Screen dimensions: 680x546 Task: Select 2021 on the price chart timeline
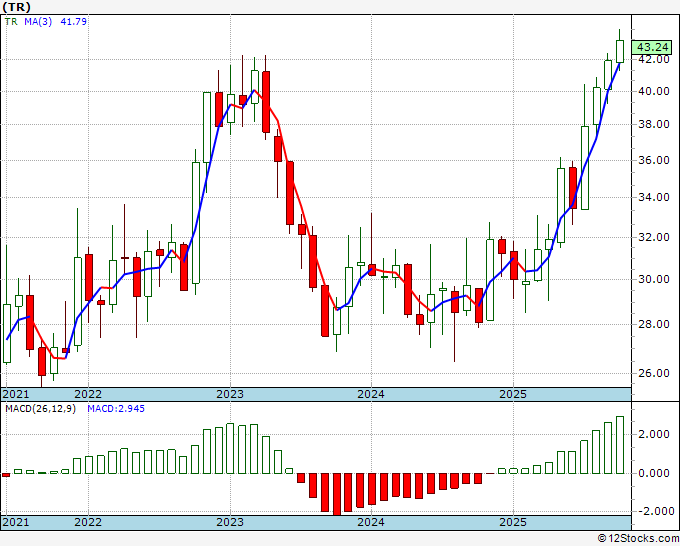[x=16, y=394]
